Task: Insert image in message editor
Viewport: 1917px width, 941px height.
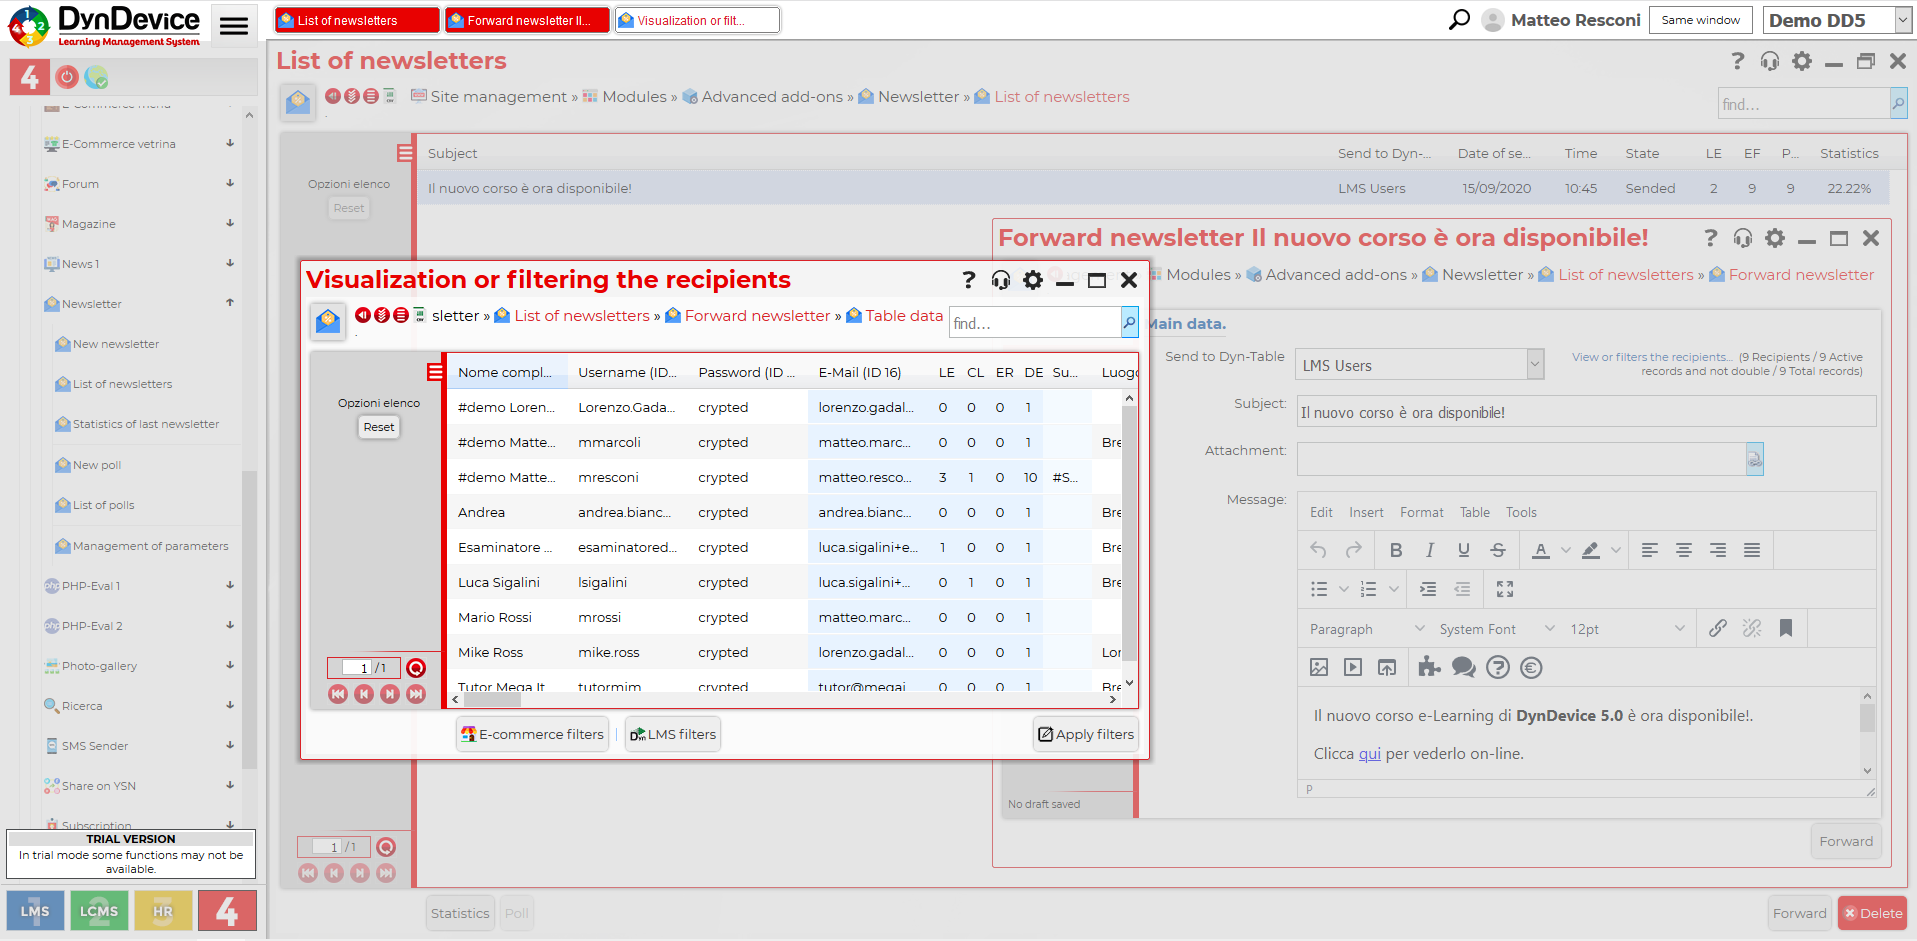Action: [1319, 667]
